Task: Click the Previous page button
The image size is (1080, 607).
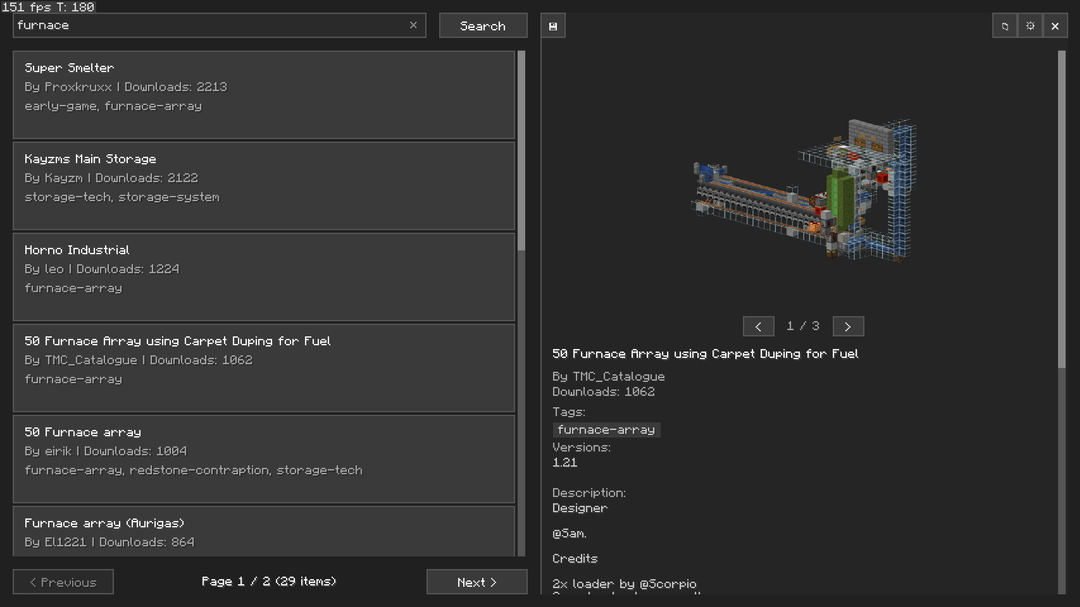Action: point(63,582)
